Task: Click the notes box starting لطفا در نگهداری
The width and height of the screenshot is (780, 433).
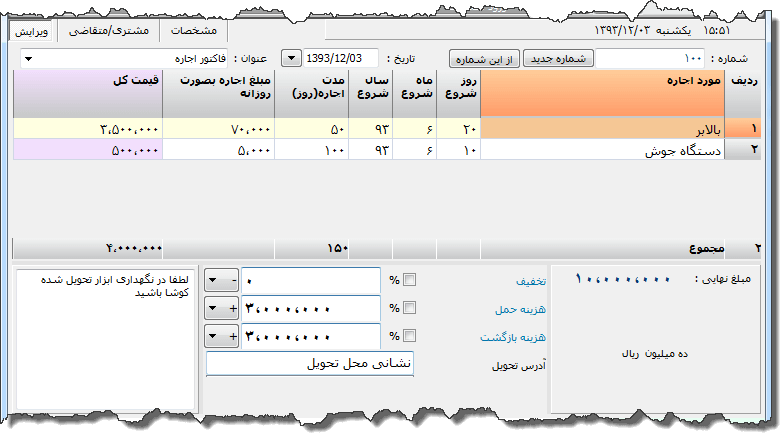Action: pos(105,339)
